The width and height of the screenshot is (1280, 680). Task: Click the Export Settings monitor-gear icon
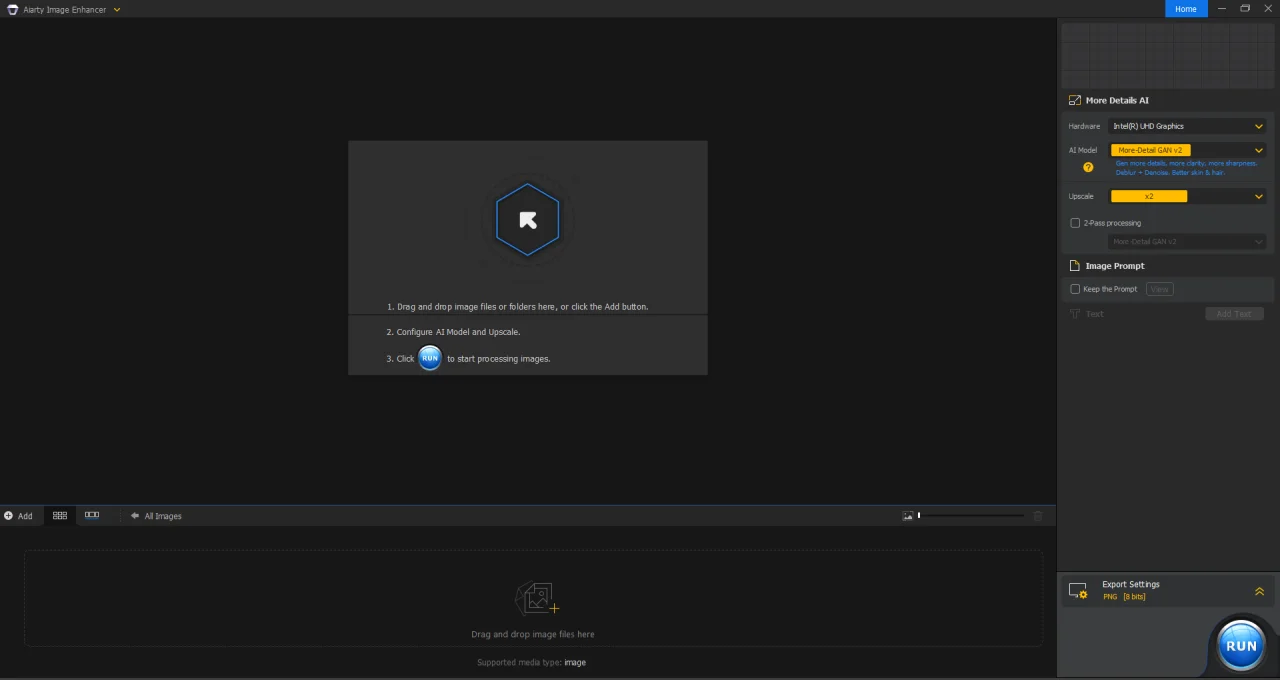(1078, 591)
